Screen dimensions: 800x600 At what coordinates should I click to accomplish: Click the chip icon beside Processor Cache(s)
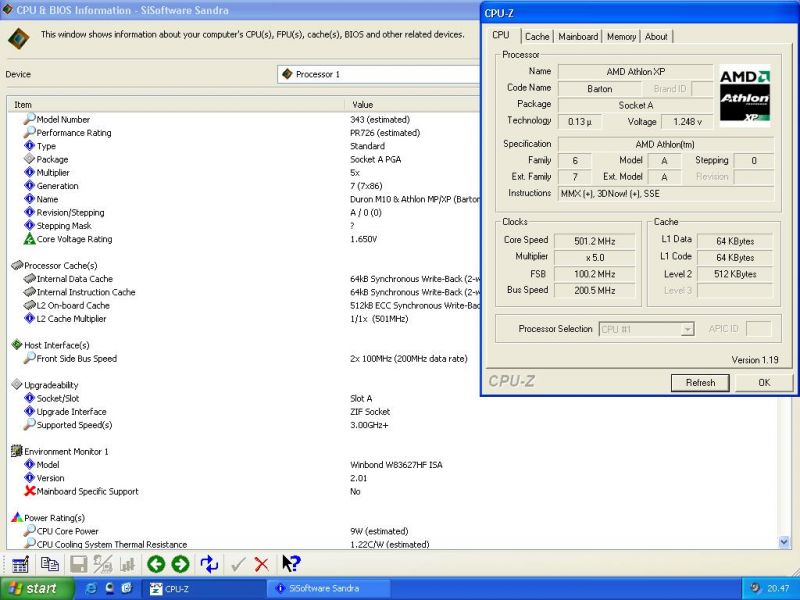tap(17, 265)
